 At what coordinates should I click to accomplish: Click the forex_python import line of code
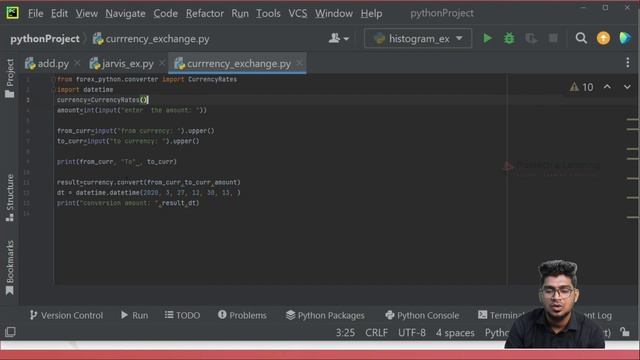147,79
